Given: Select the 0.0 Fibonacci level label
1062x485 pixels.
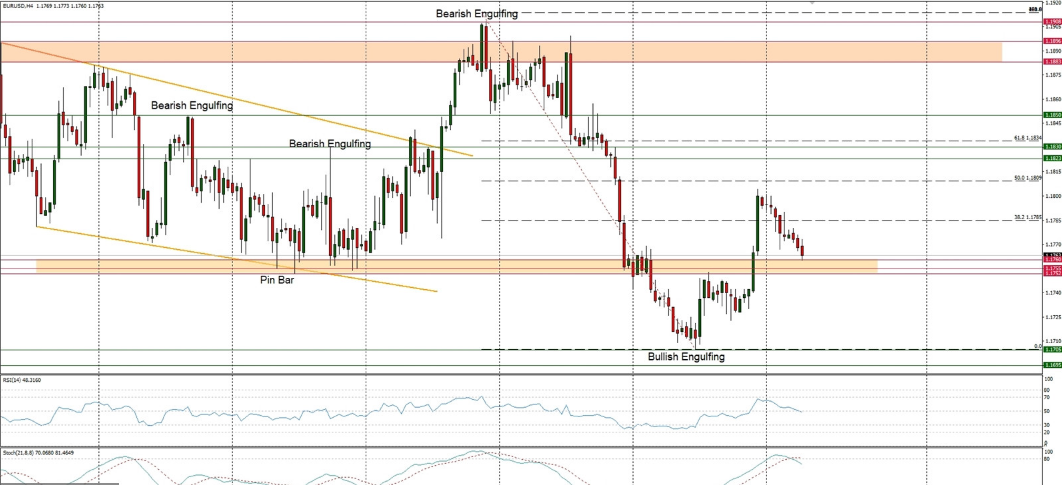Looking at the screenshot, I should point(1037,346).
